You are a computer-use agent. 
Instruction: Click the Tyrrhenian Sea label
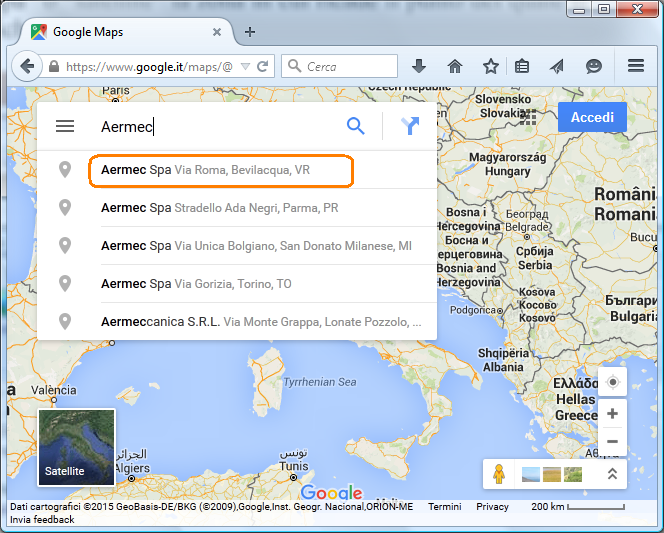point(320,382)
